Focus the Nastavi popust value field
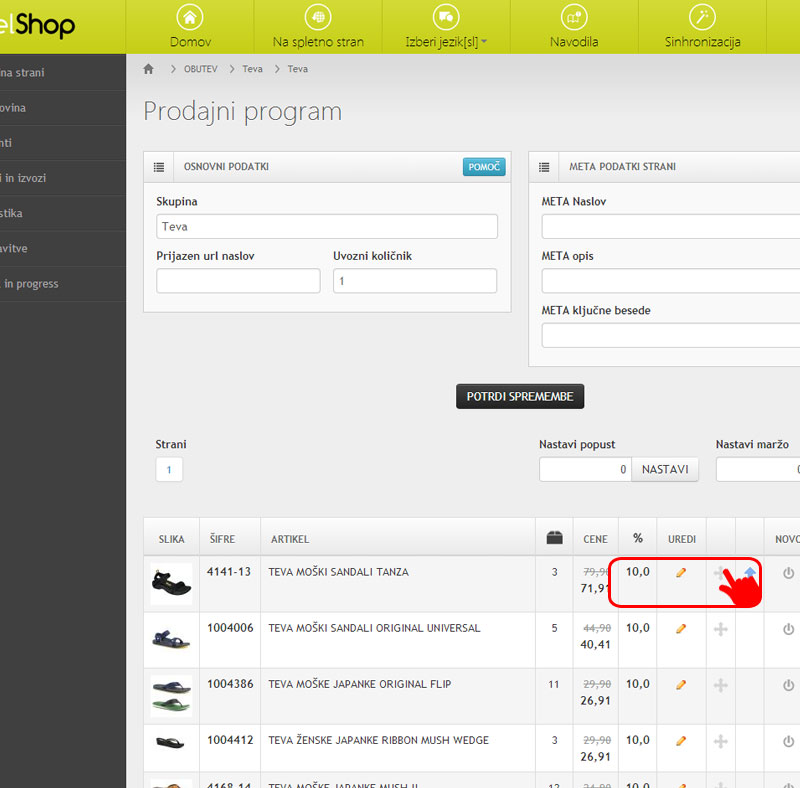 click(x=586, y=470)
